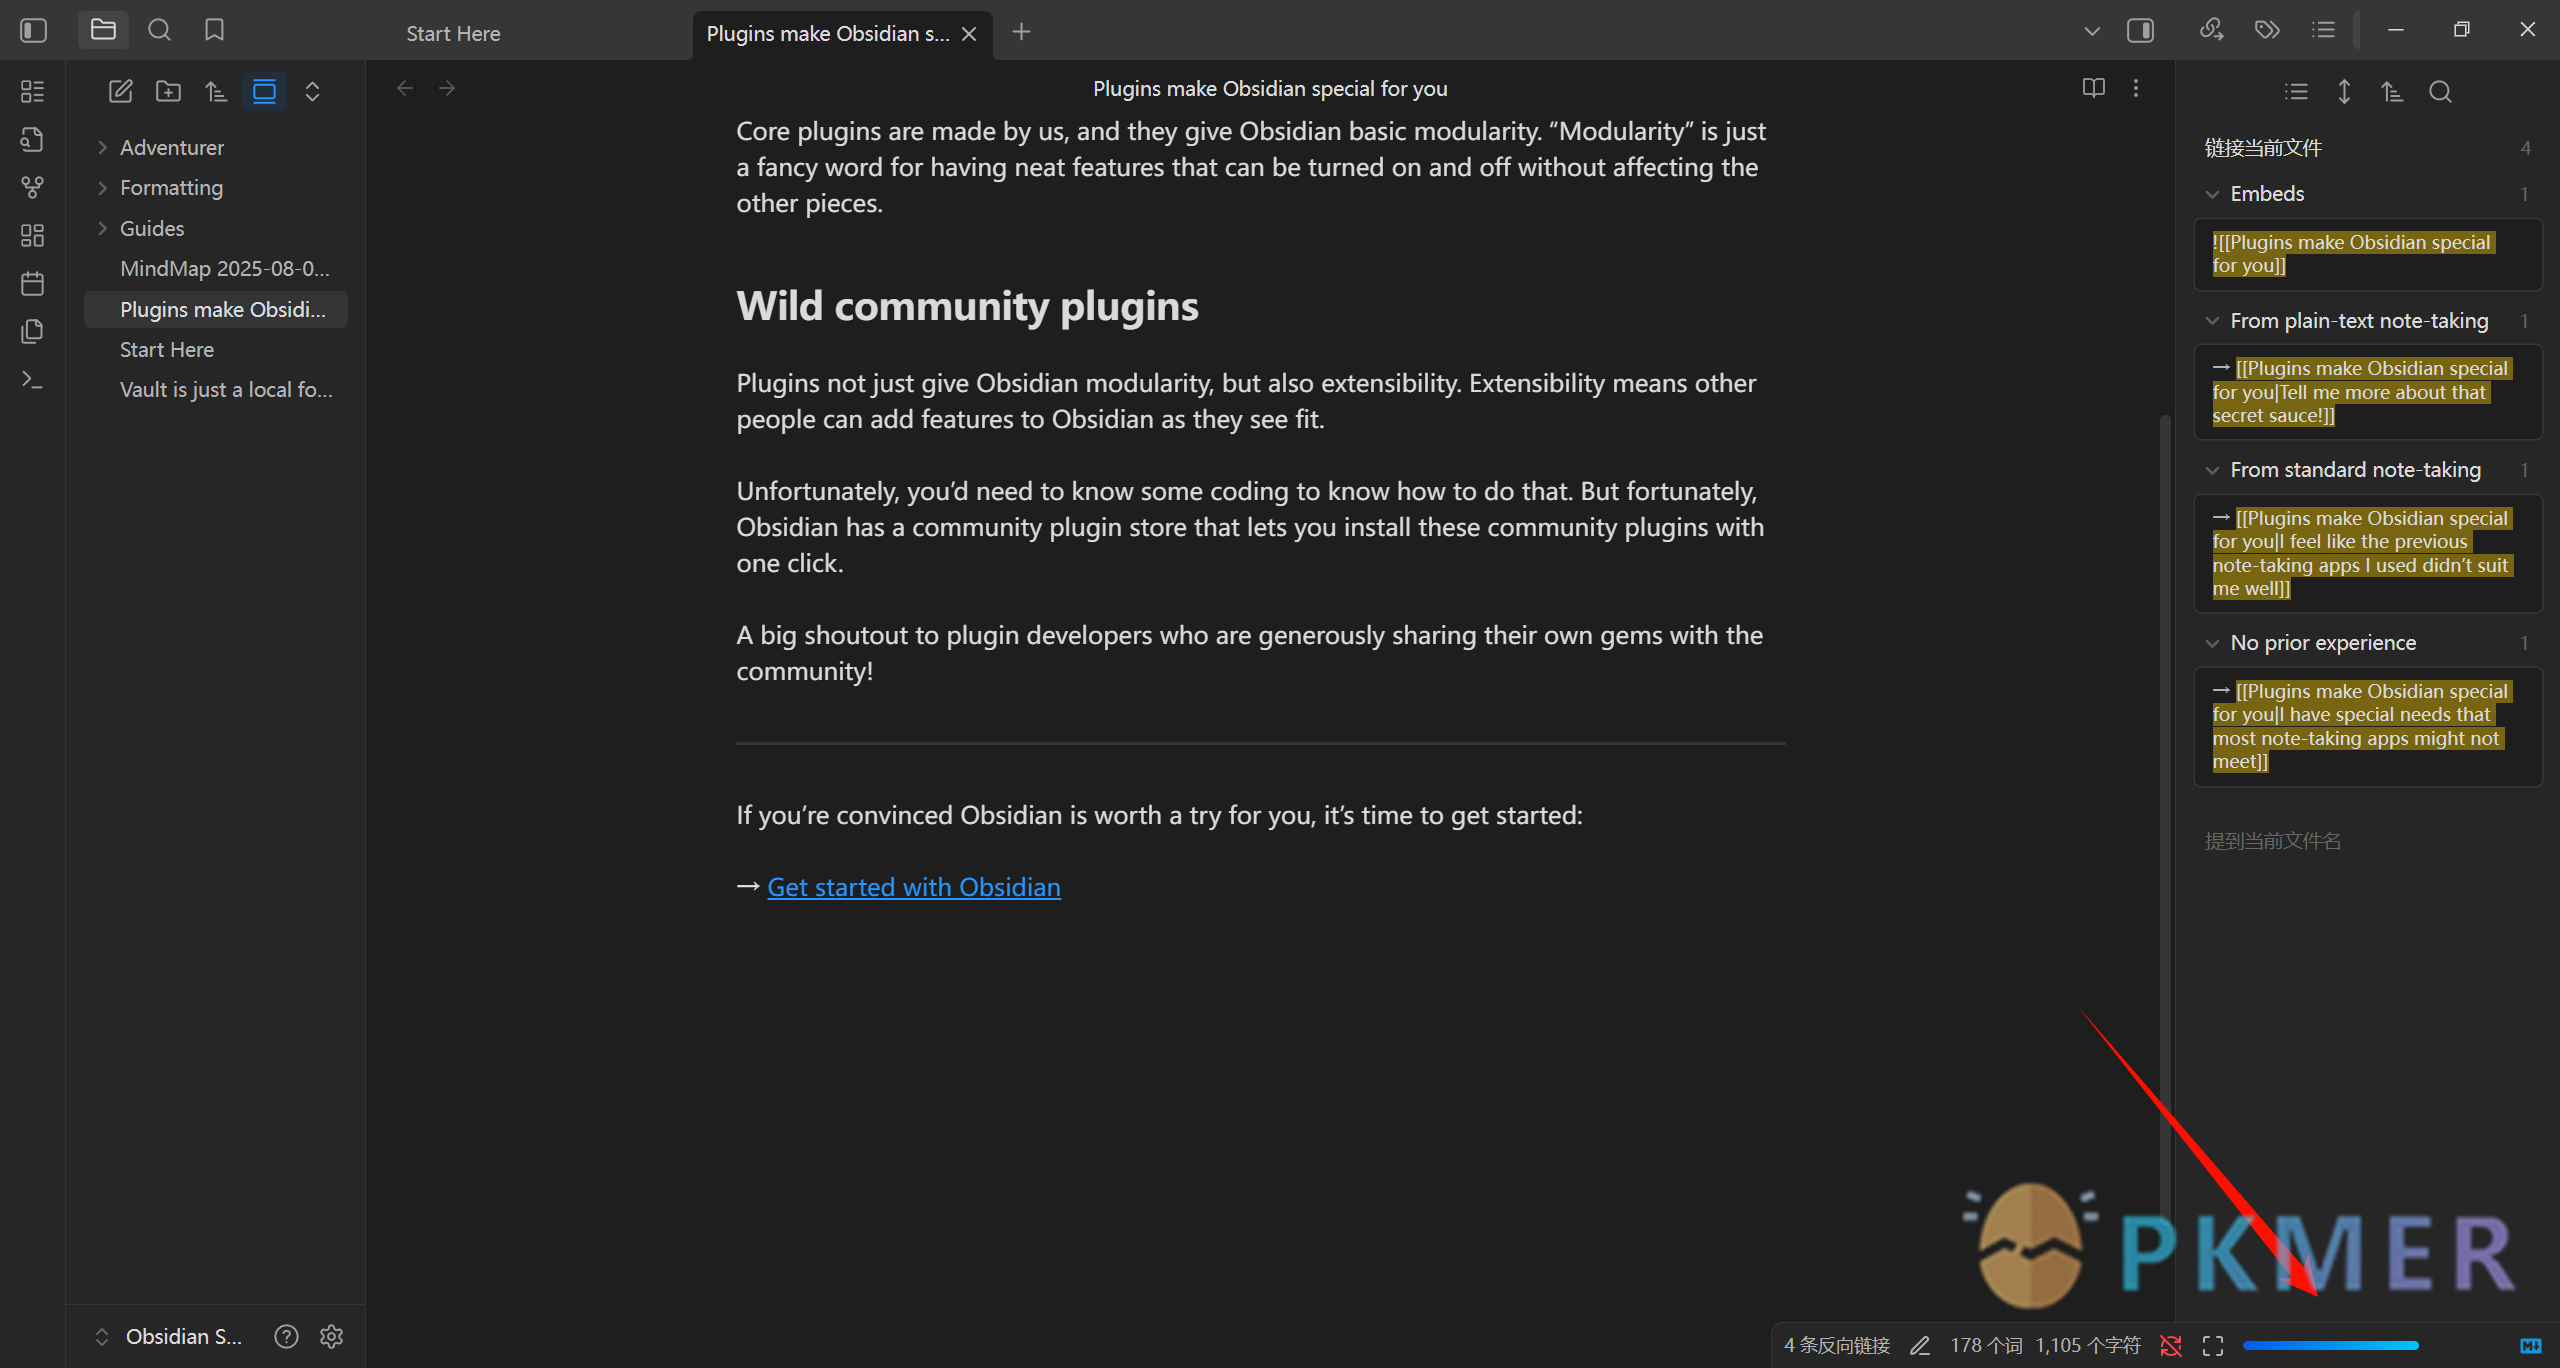Viewport: 2560px width, 1368px height.
Task: Search backlinks using the magnifier icon
Action: [2440, 92]
